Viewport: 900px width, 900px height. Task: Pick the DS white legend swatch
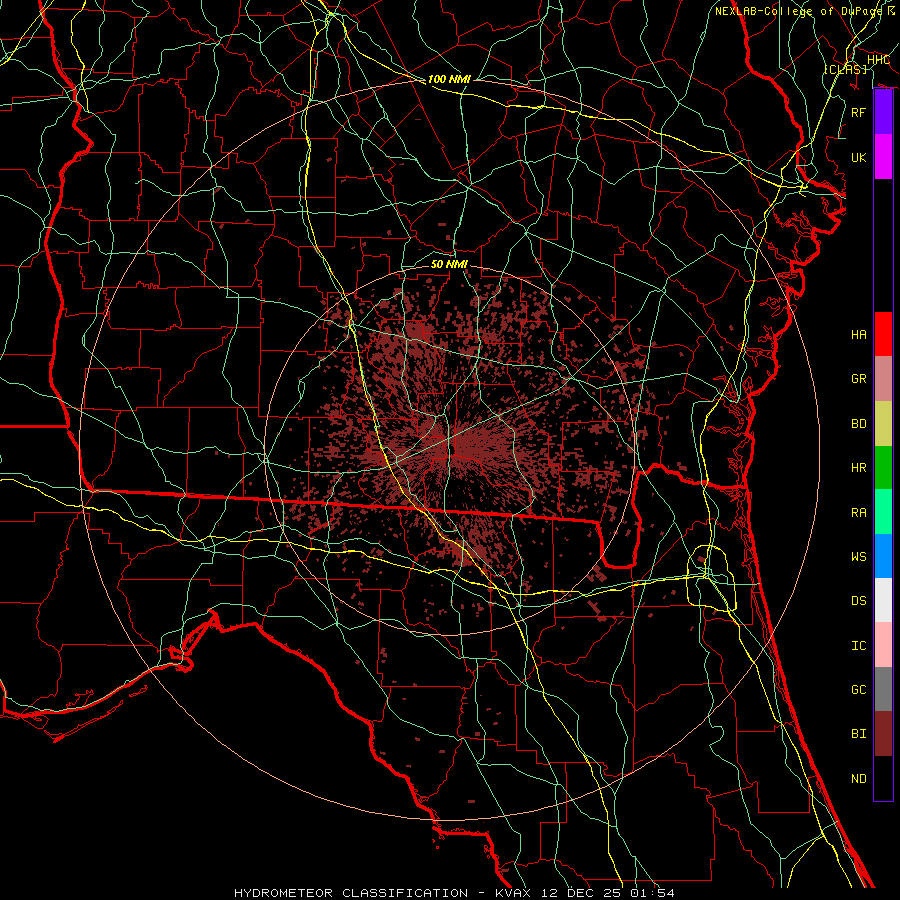click(x=883, y=600)
